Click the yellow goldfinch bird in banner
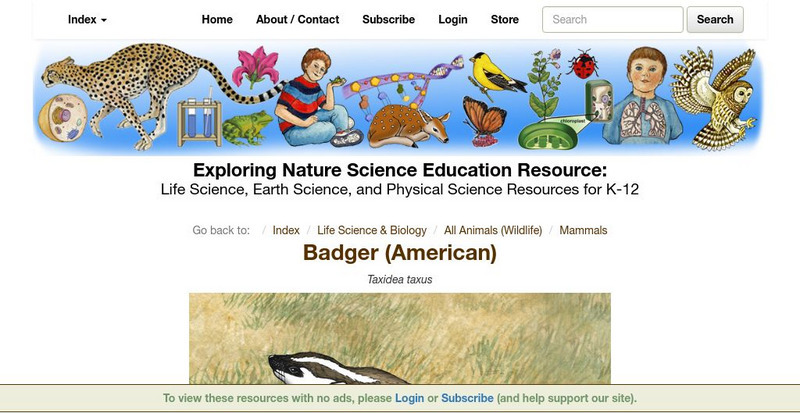Screen dimensions: 800x413 [x=496, y=74]
